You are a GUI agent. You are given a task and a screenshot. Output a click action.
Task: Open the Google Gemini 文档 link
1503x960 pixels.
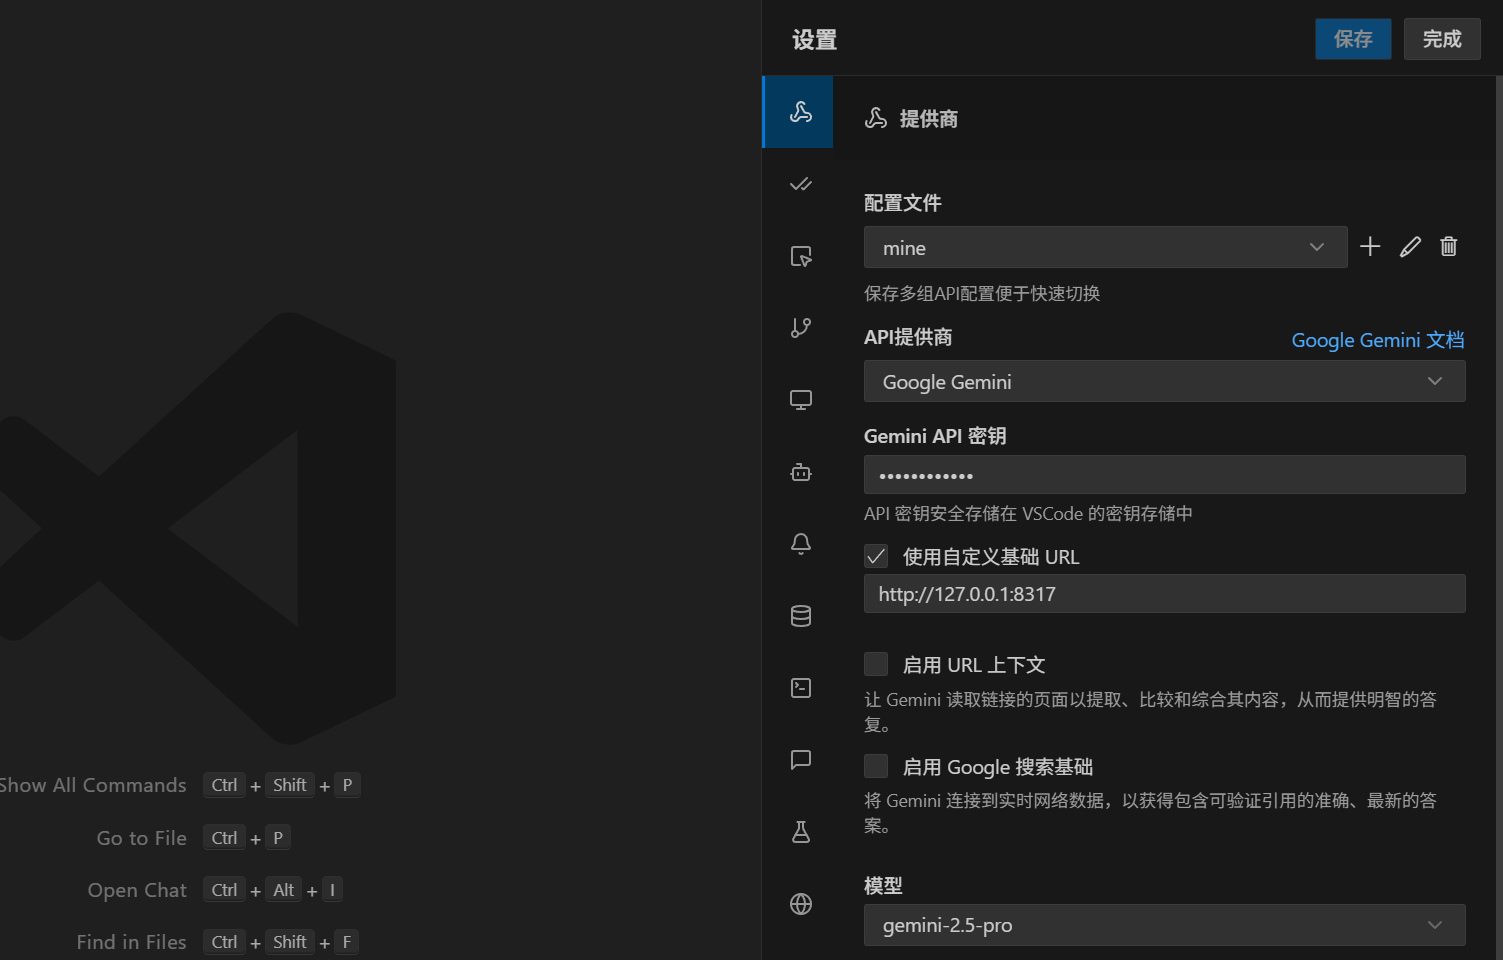[x=1377, y=340]
